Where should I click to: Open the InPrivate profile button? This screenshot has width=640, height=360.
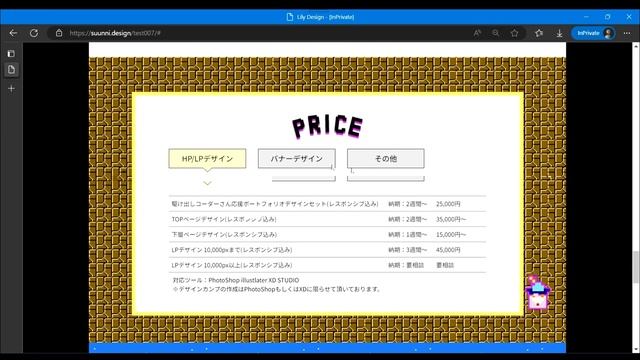click(593, 33)
